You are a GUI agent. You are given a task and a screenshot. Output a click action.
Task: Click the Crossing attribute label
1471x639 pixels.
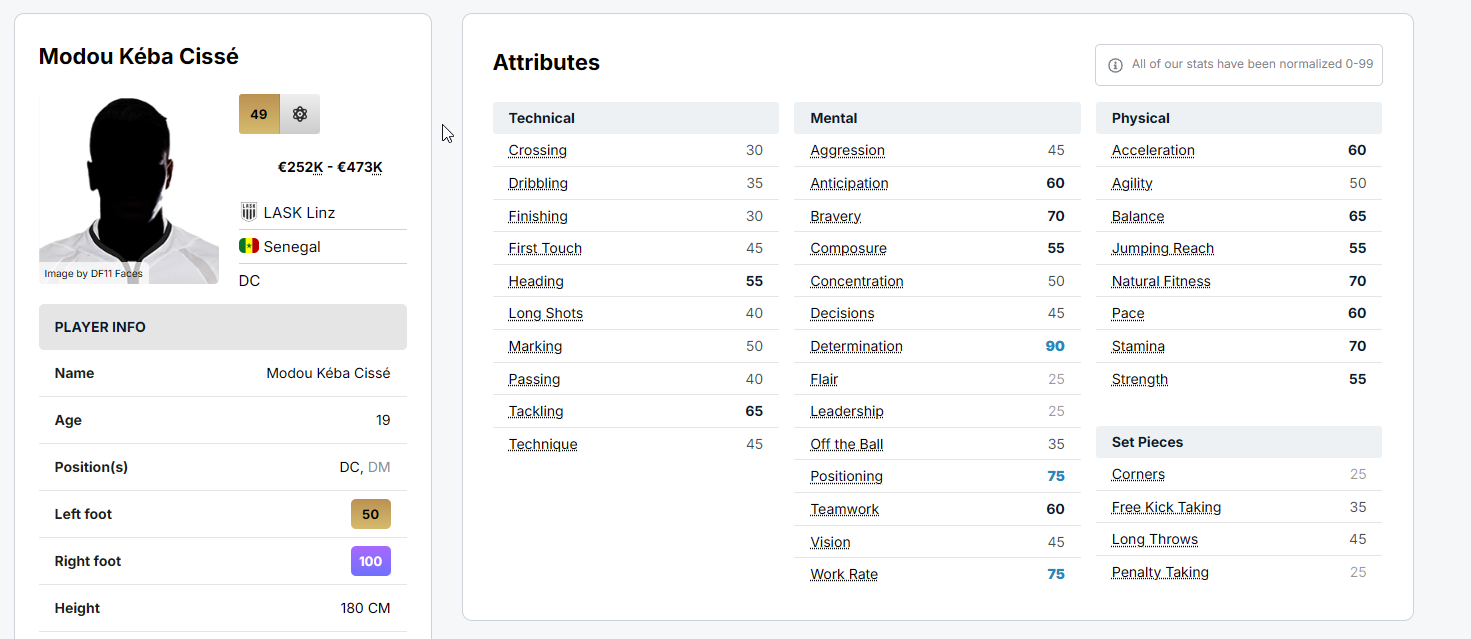537,150
